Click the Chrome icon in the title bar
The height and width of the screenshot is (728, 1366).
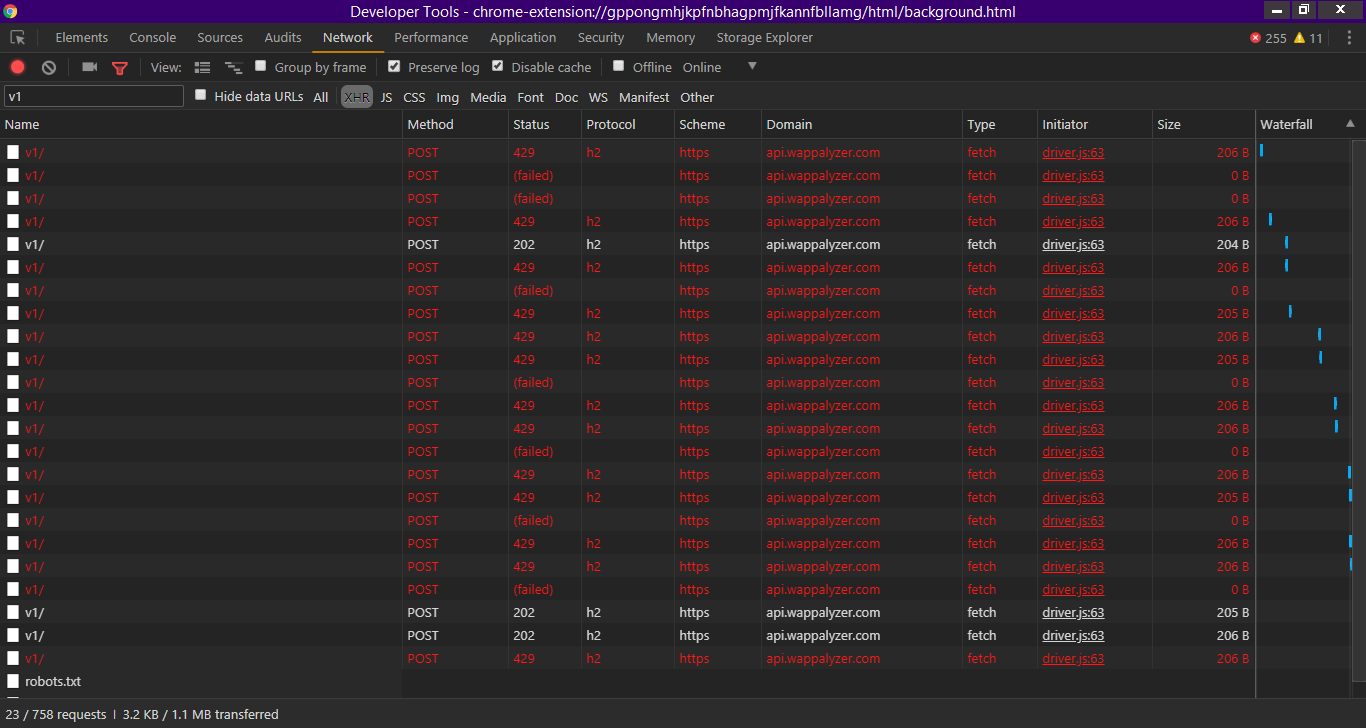[x=11, y=11]
